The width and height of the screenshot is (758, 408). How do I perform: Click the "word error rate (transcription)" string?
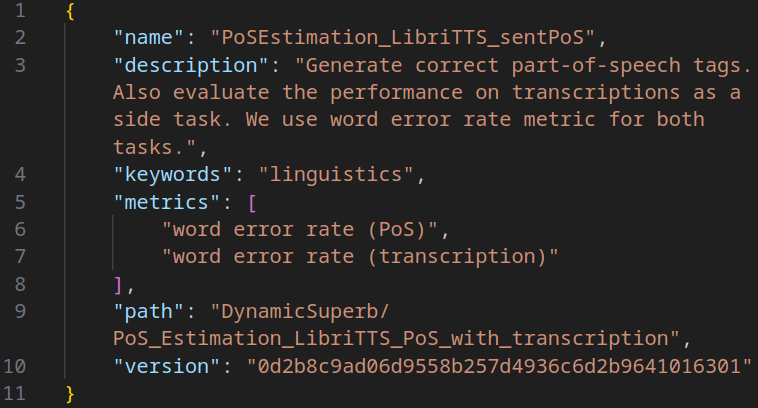(360, 255)
